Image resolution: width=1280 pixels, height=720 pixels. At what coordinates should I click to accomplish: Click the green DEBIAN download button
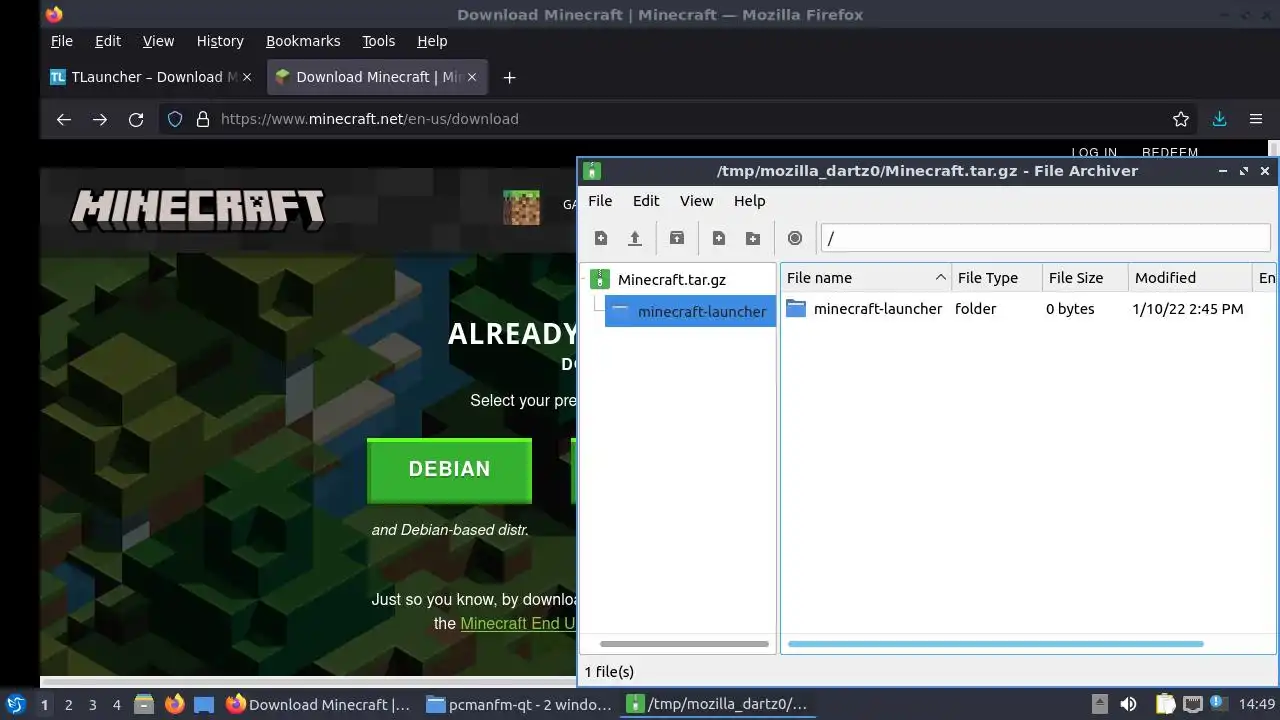449,469
